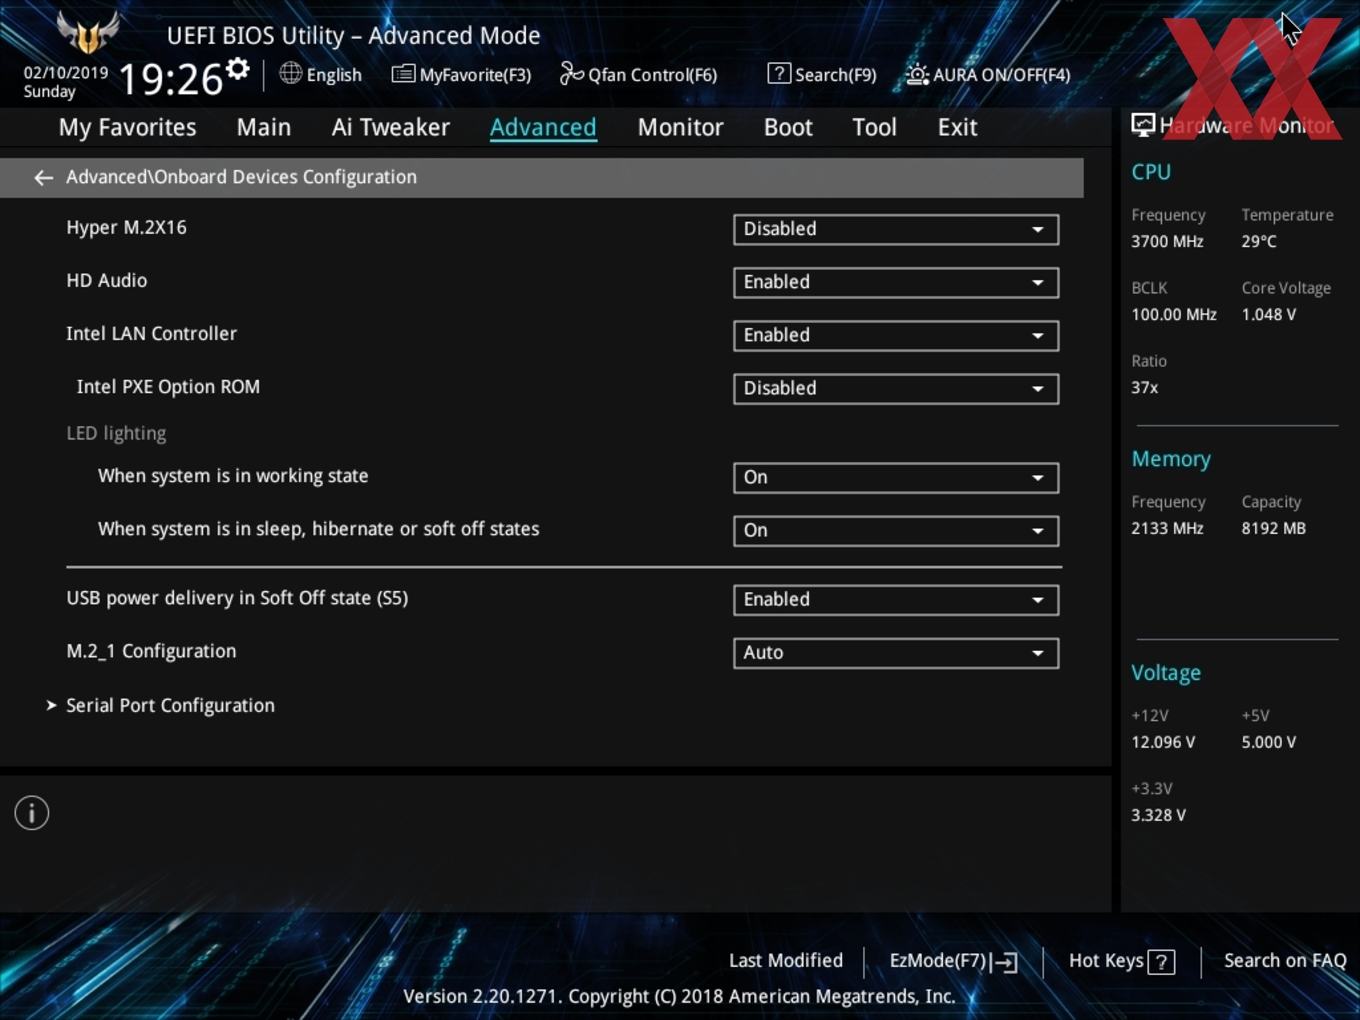
Task: Click the Search question mark icon
Action: [x=779, y=73]
